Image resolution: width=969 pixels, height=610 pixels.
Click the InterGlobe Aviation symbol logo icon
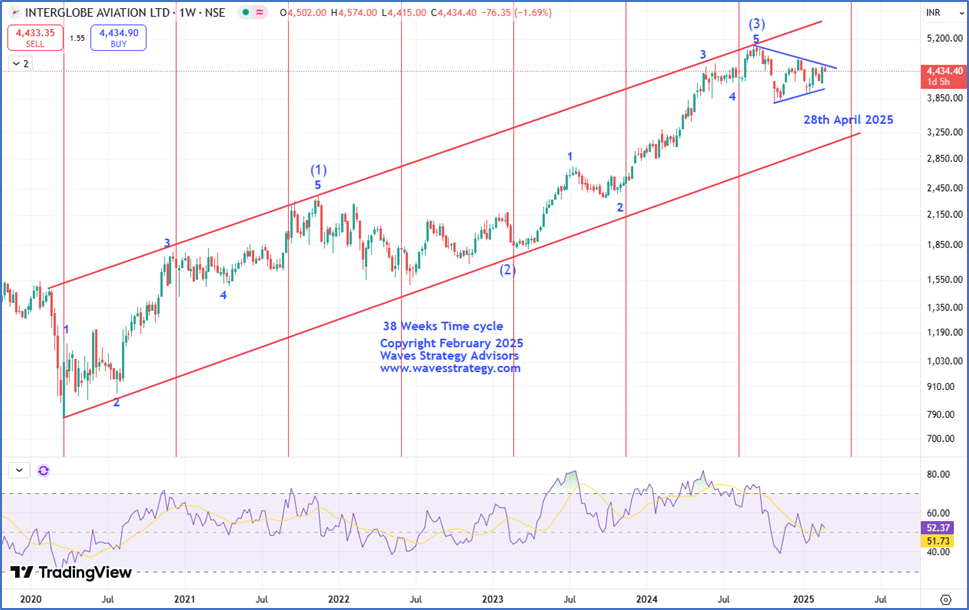point(14,12)
